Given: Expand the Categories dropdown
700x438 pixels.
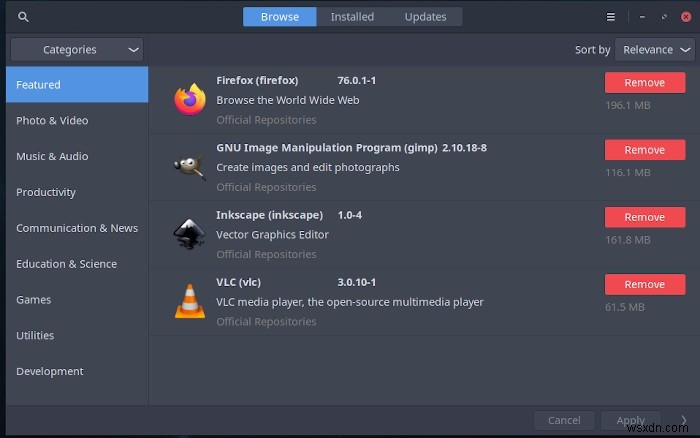Looking at the screenshot, I should click(77, 50).
